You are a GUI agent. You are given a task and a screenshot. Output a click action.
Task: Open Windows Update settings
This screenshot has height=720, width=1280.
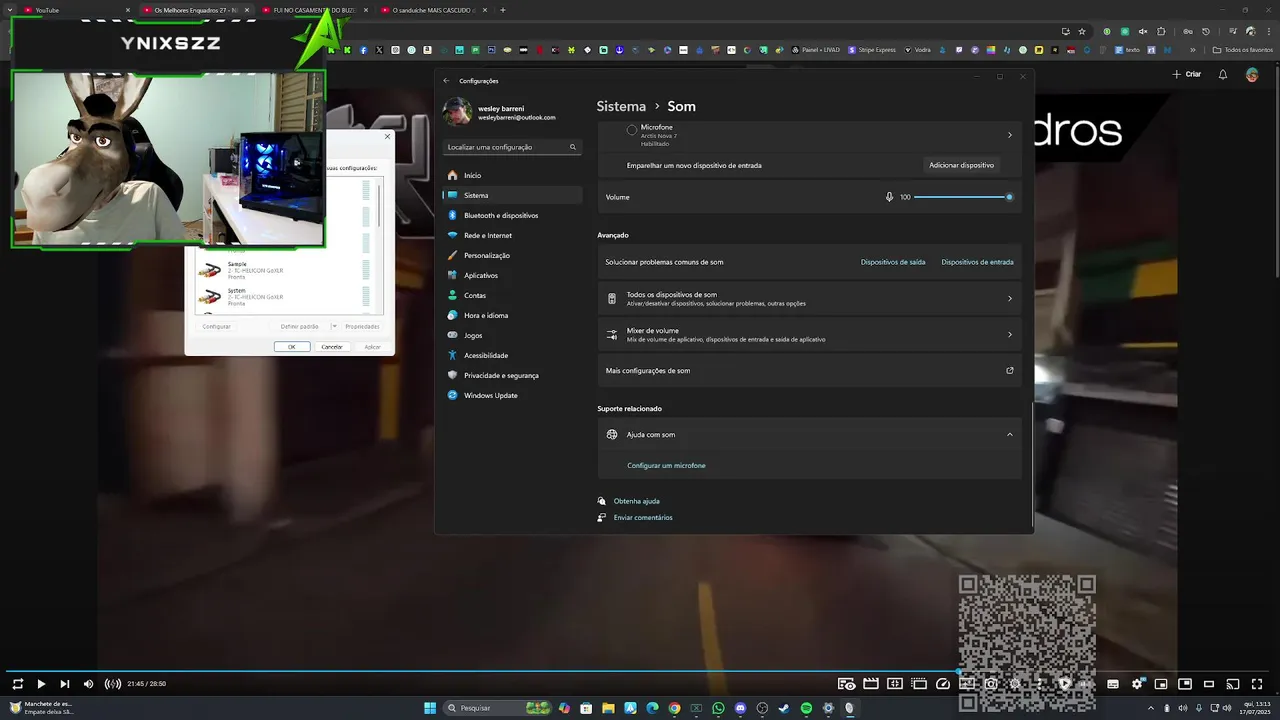click(512, 395)
